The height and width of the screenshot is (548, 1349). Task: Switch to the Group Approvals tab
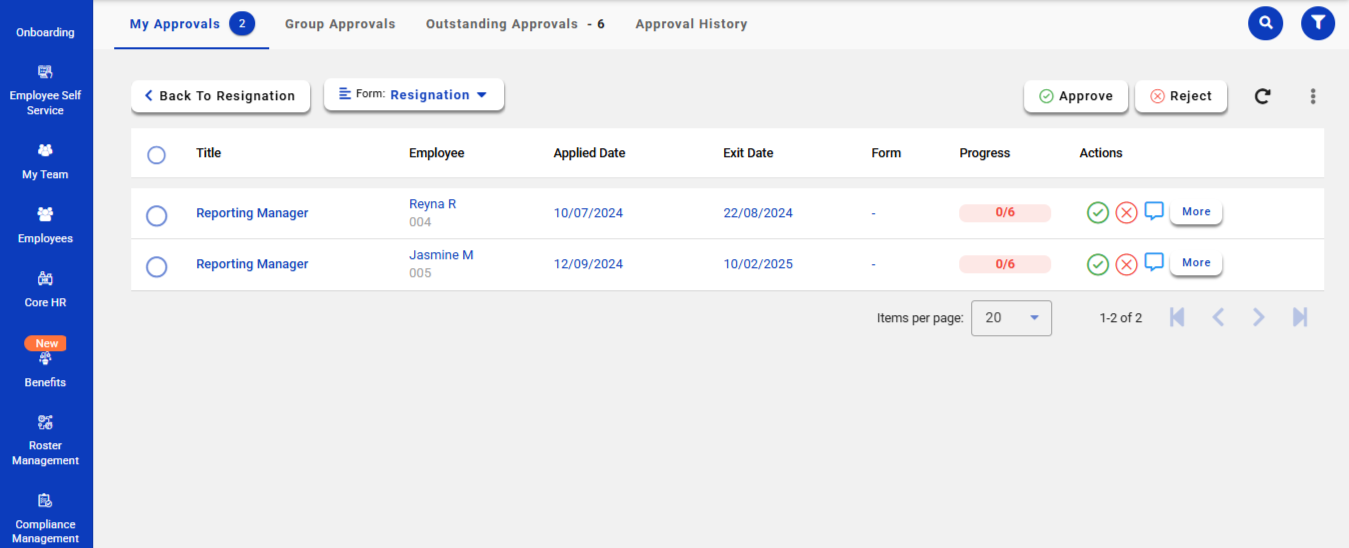[340, 24]
